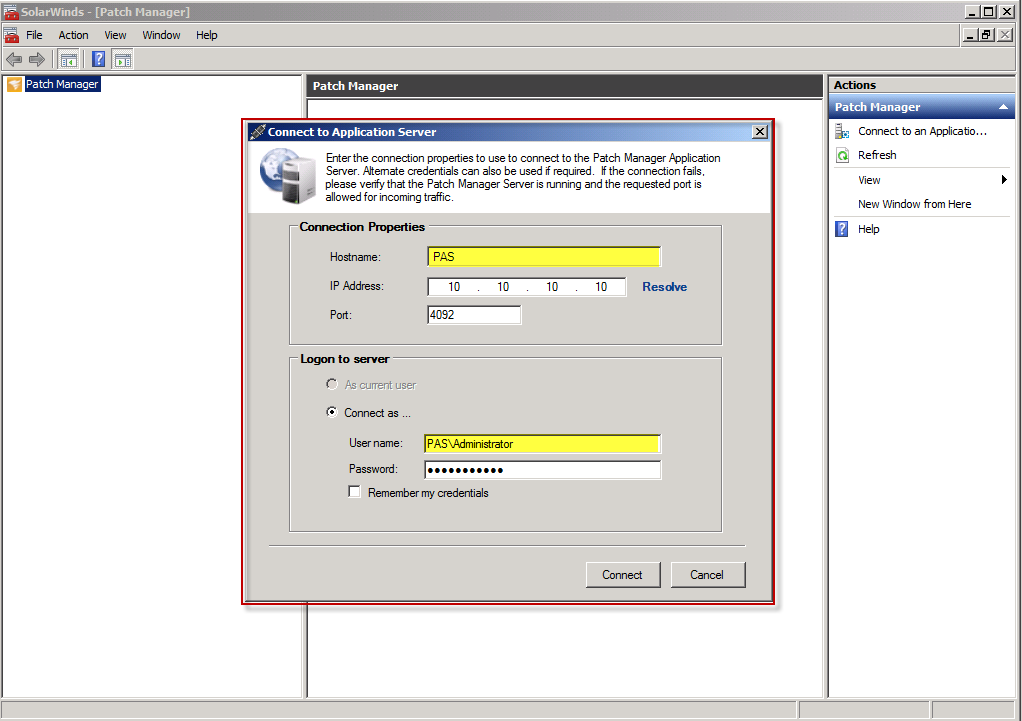Maximize the SolarWinds main window
Image resolution: width=1022 pixels, height=721 pixels.
[989, 12]
